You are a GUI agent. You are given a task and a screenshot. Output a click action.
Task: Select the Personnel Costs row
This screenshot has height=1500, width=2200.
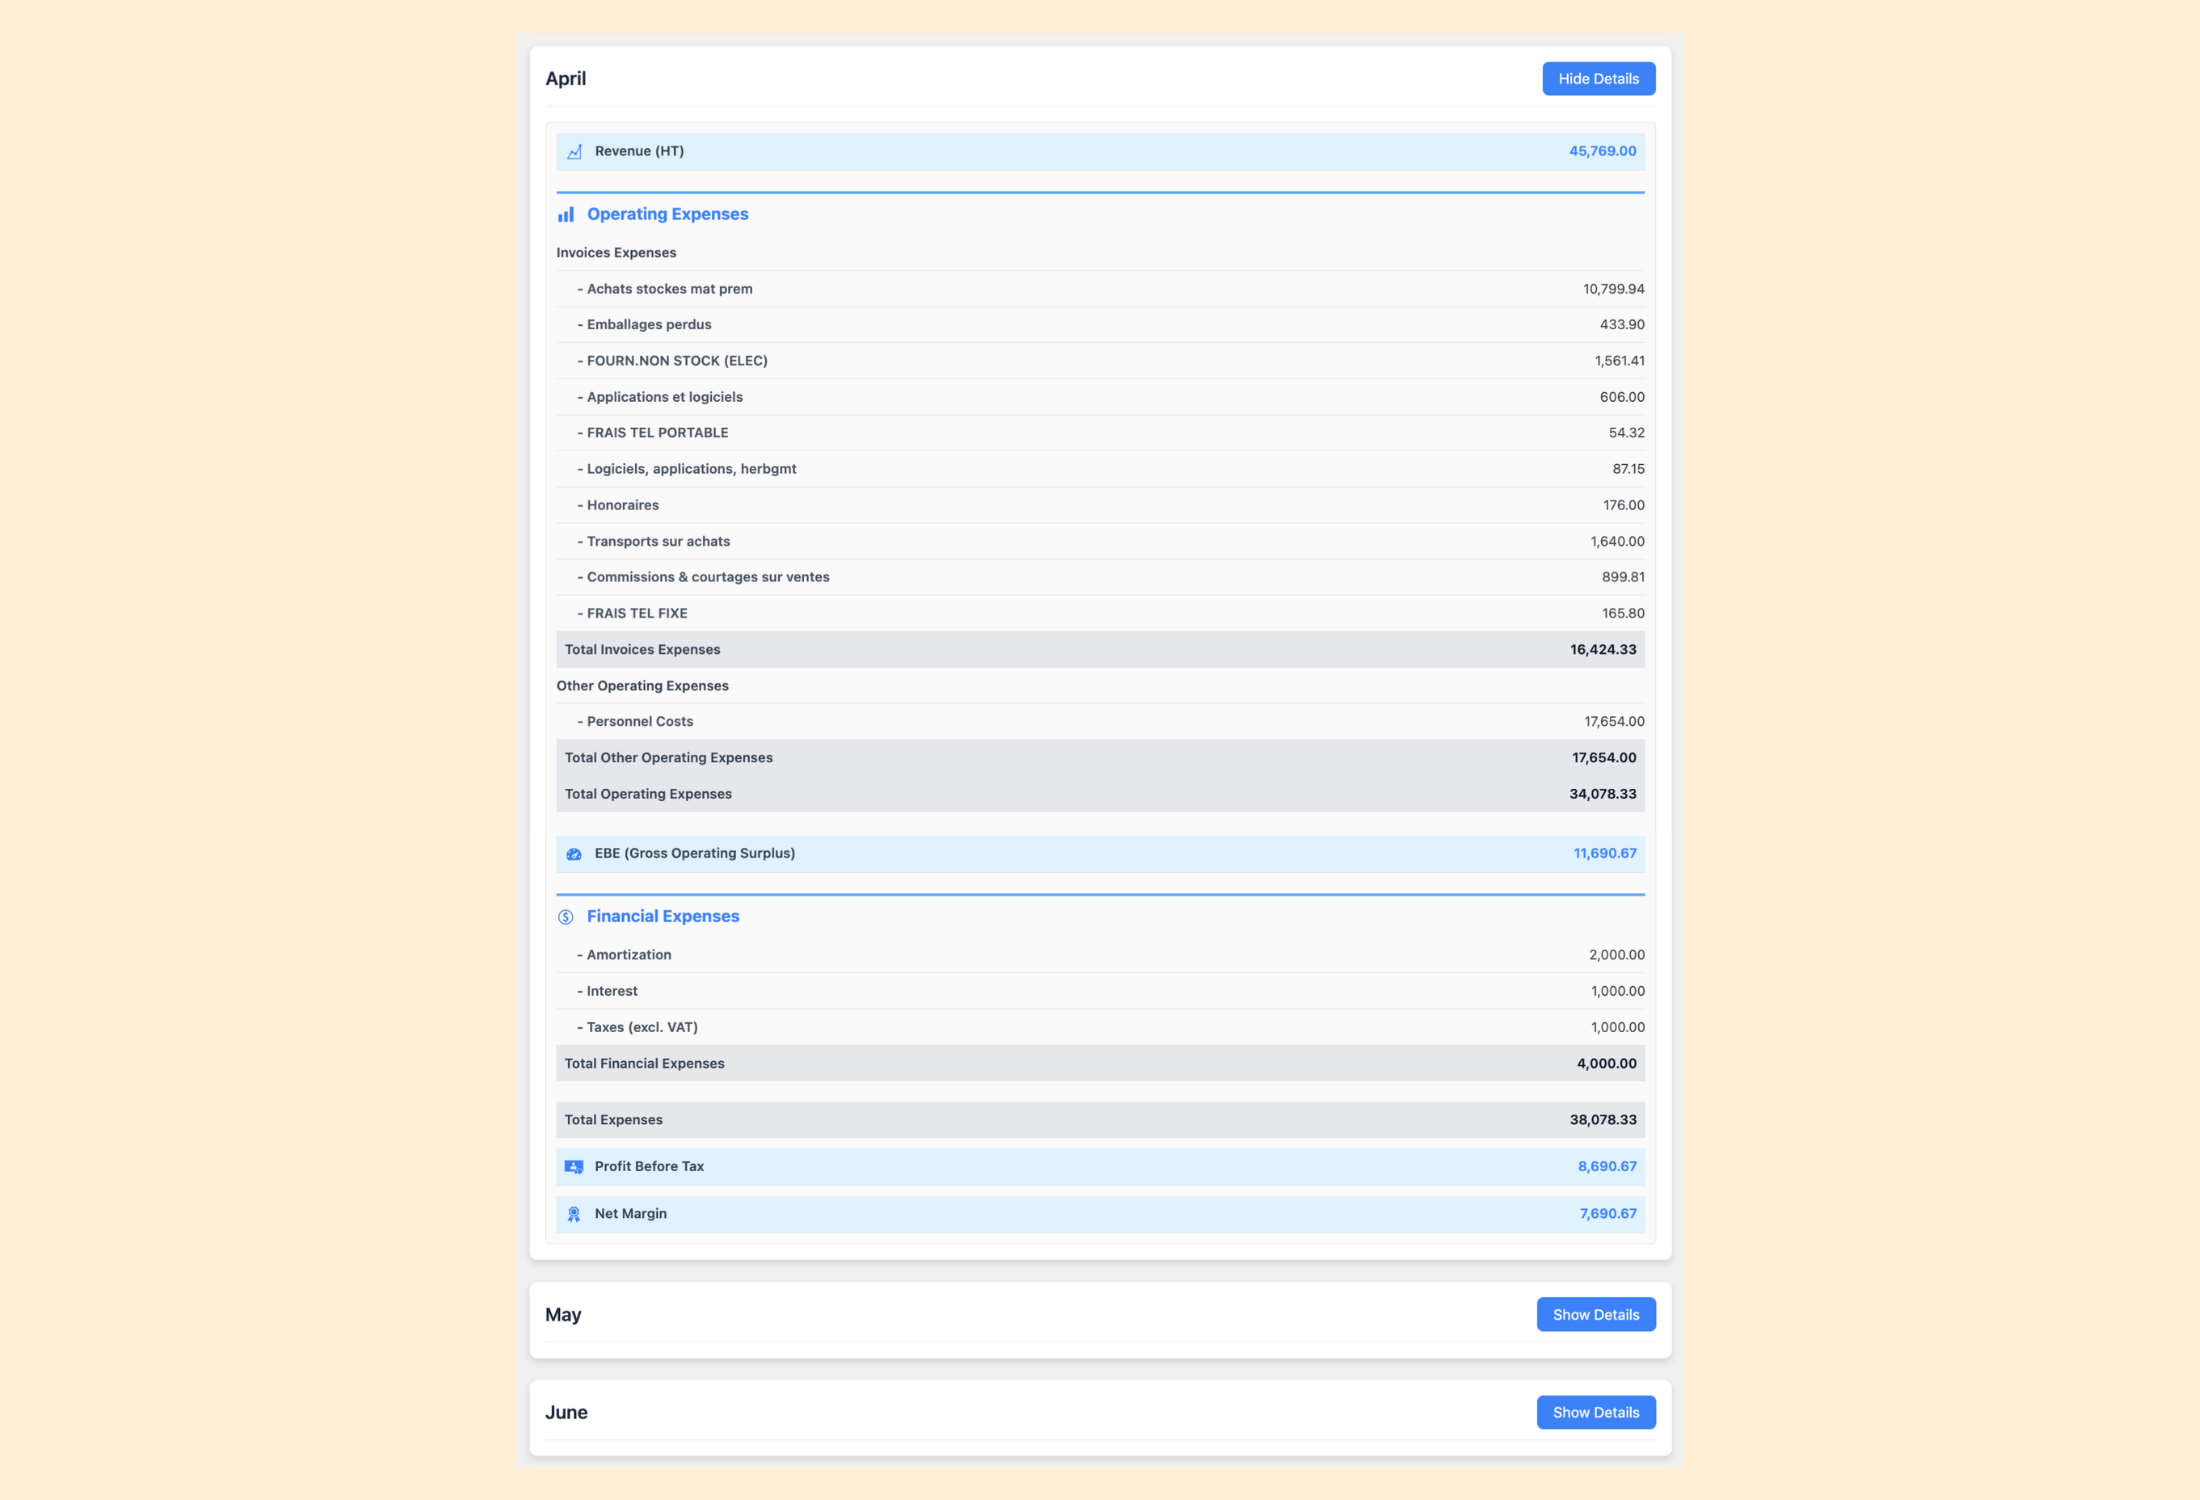pos(1100,722)
